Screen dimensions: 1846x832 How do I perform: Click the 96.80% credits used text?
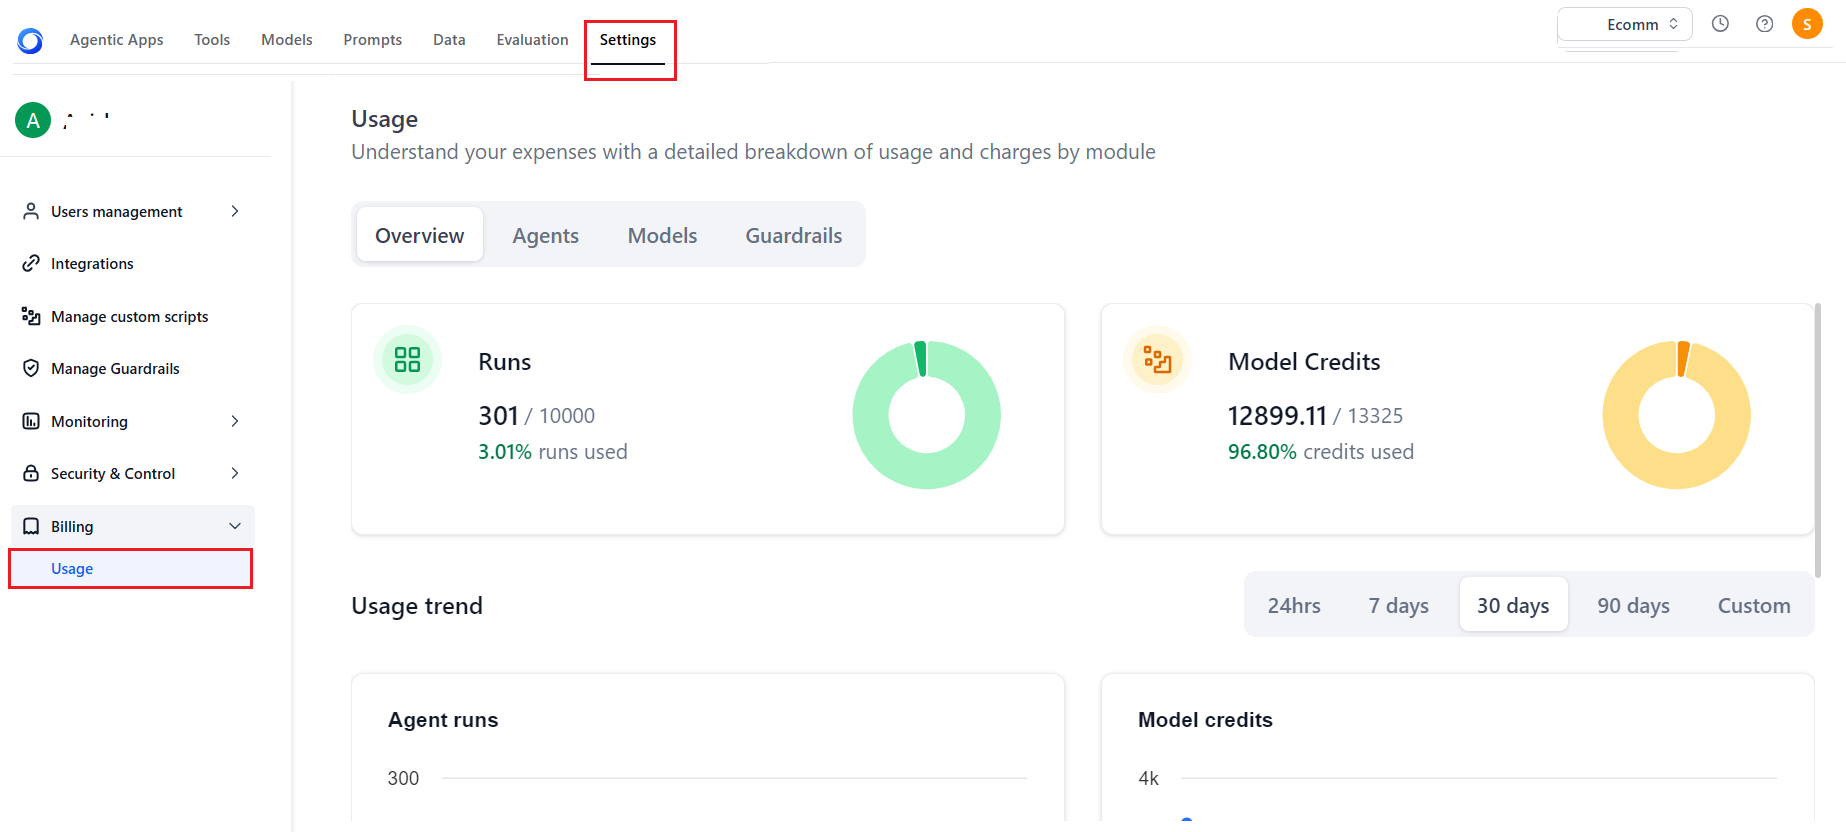tap(1320, 452)
